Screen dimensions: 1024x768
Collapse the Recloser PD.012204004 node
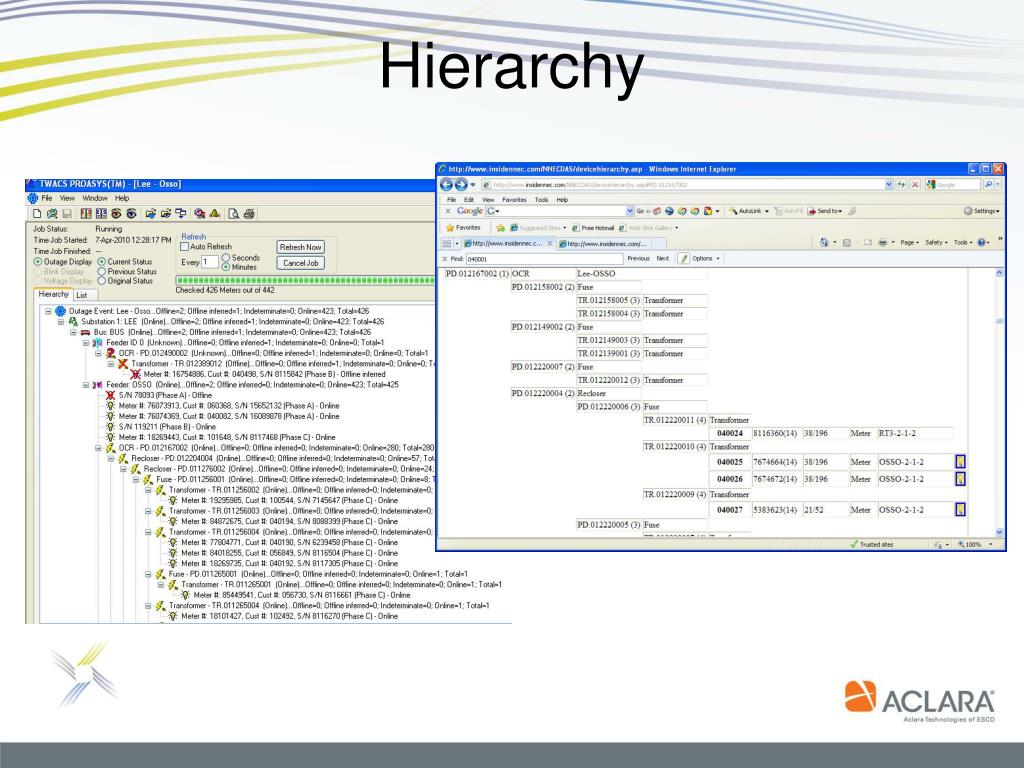click(x=110, y=458)
